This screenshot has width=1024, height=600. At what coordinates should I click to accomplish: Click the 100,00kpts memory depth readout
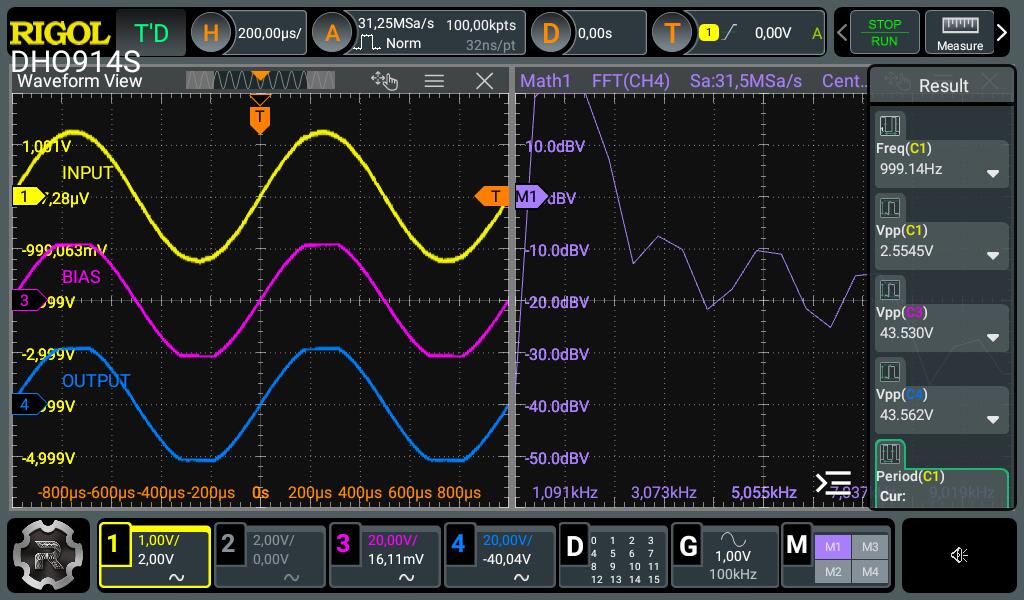click(x=481, y=25)
